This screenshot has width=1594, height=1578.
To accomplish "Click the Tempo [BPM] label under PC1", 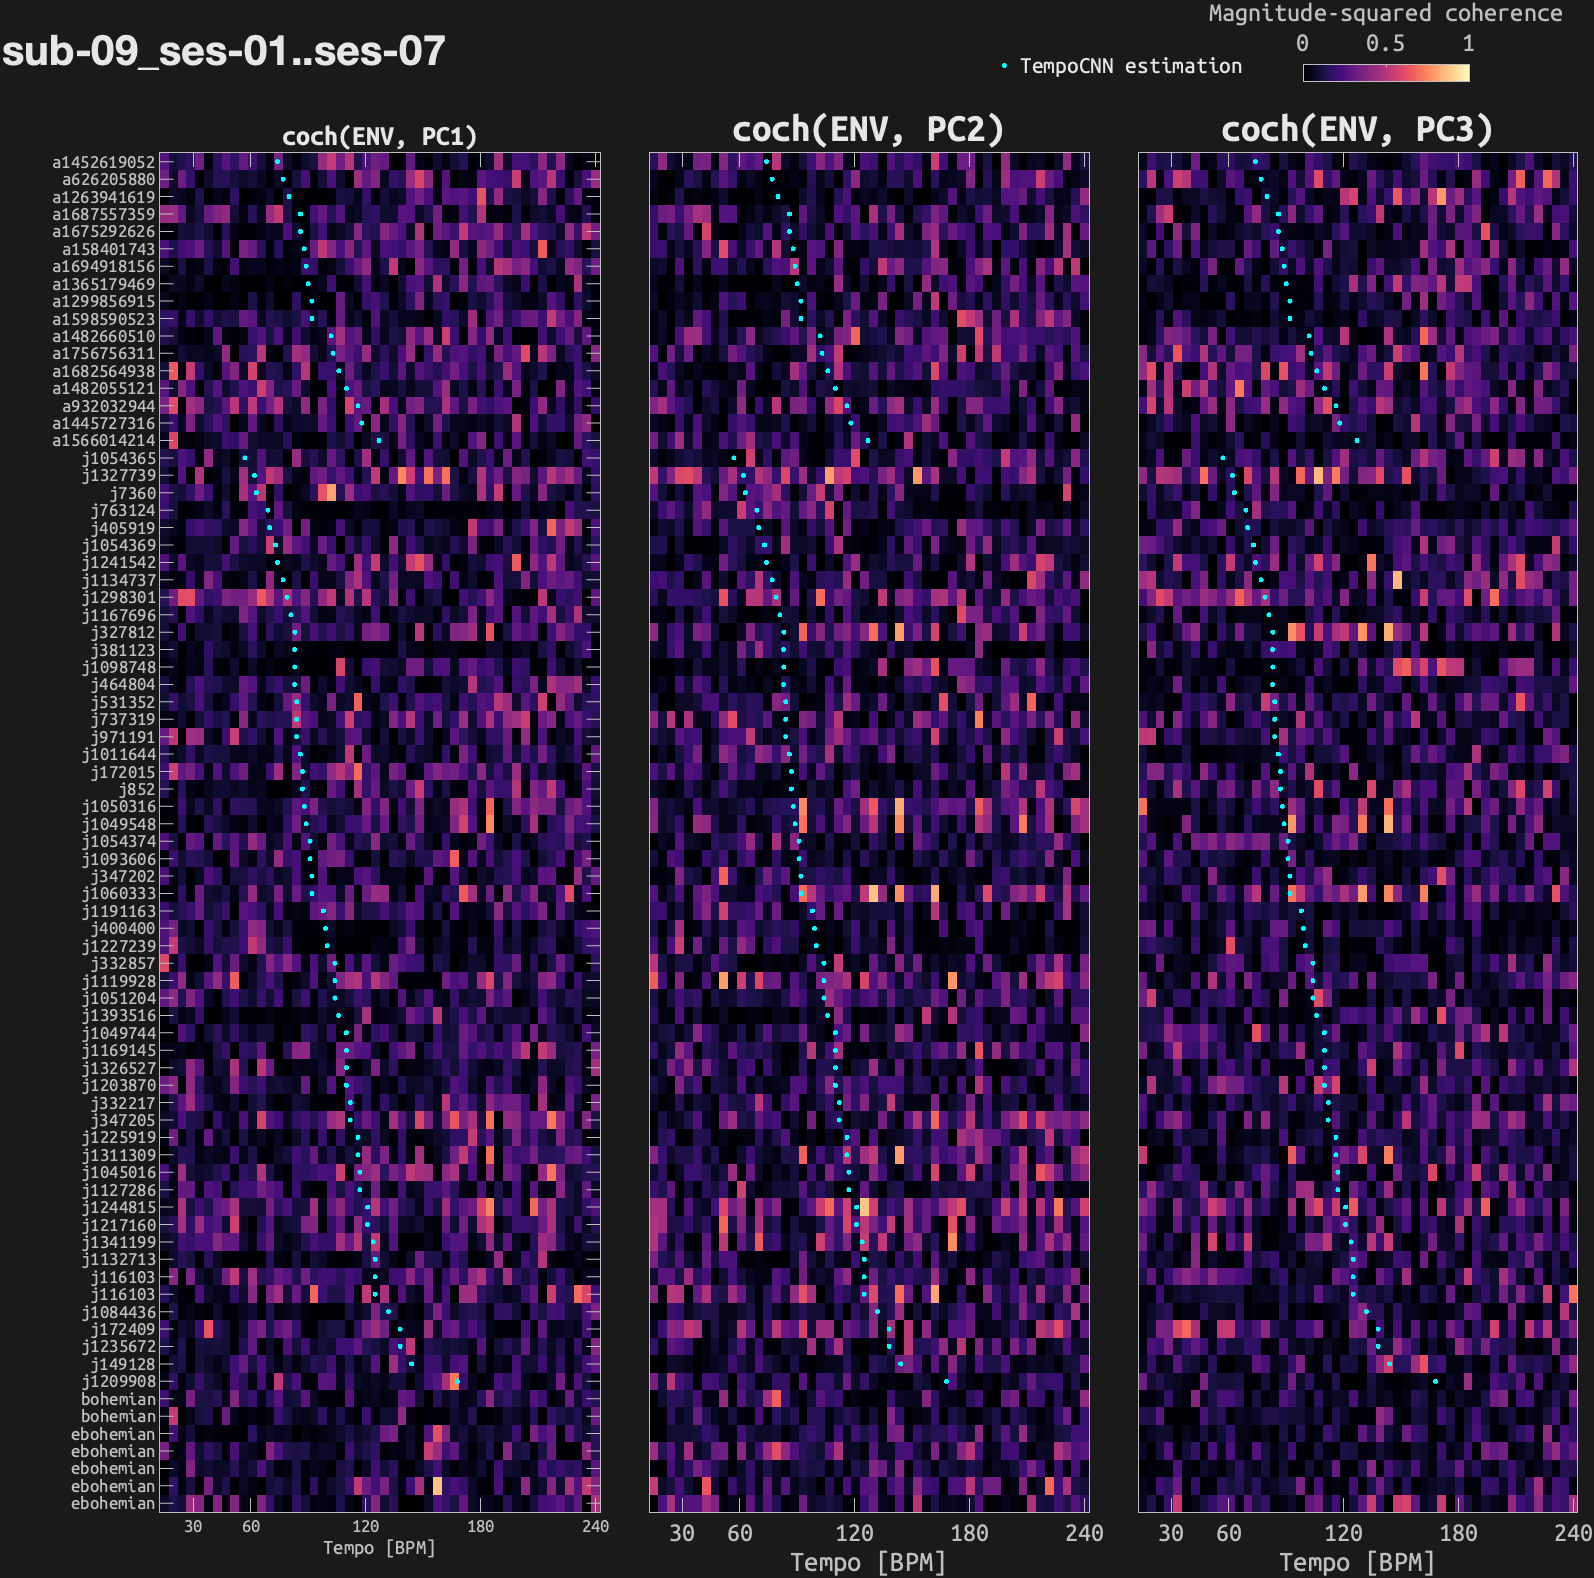I will point(379,1548).
